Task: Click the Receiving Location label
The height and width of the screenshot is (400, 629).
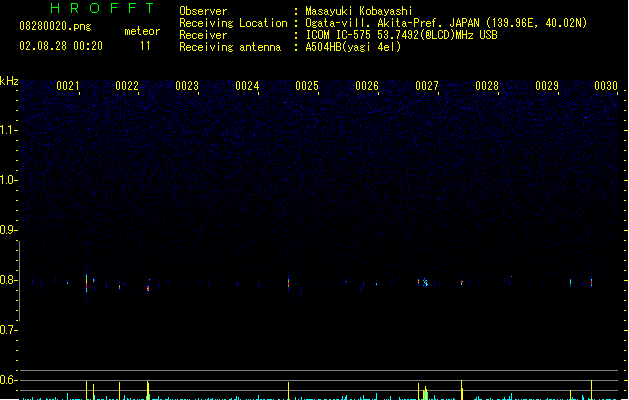Action: [x=233, y=23]
